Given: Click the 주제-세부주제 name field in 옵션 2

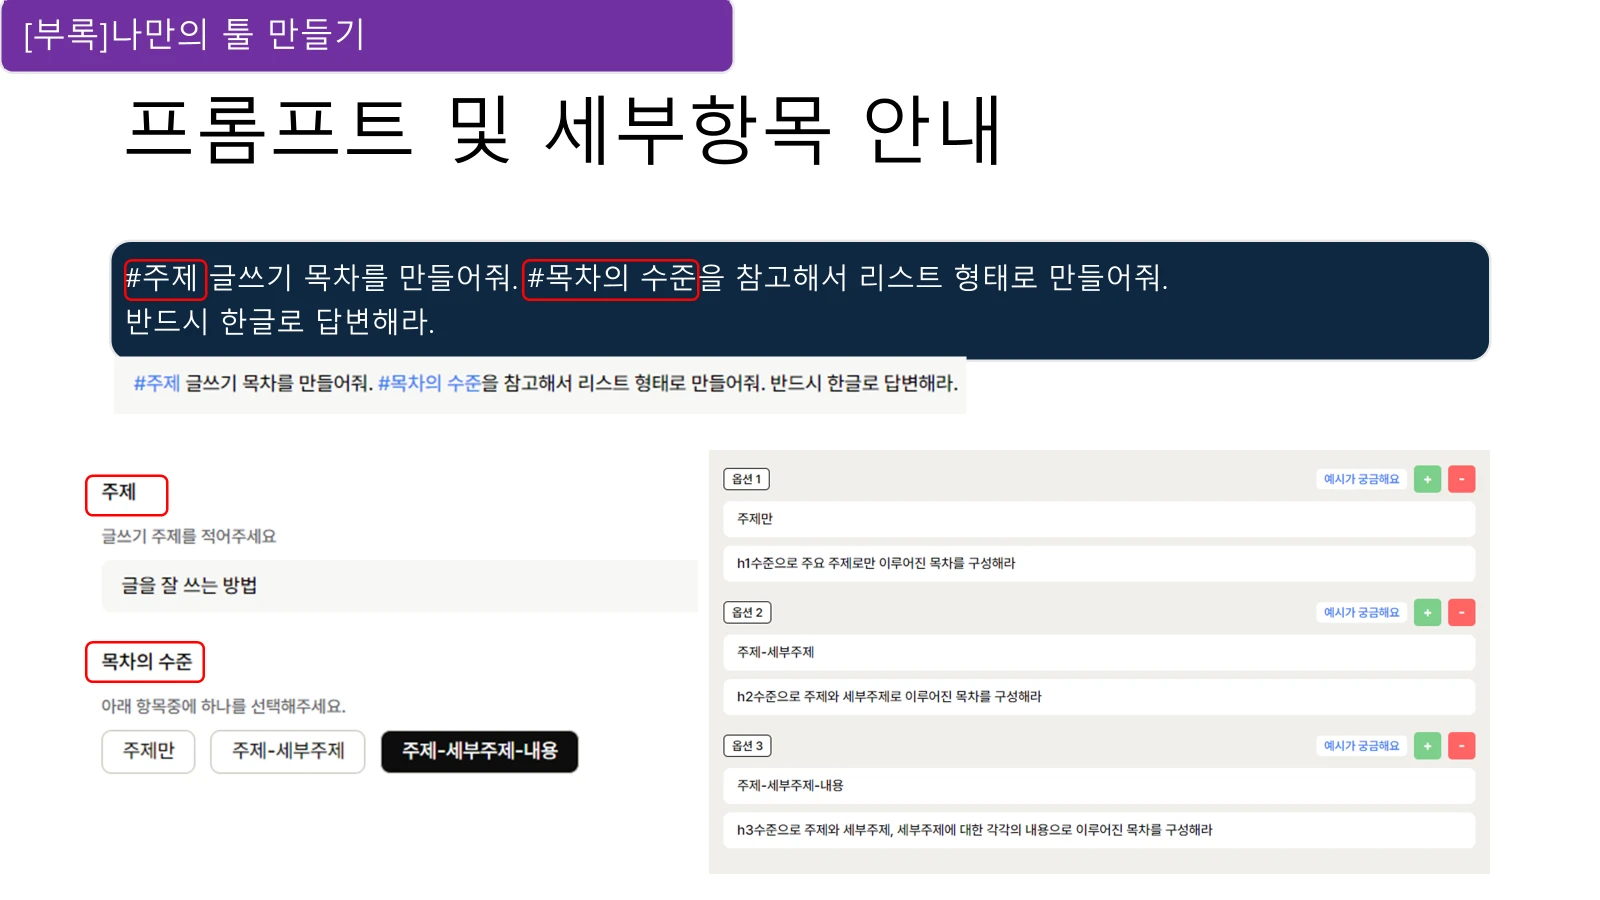Looking at the screenshot, I should [x=1099, y=652].
